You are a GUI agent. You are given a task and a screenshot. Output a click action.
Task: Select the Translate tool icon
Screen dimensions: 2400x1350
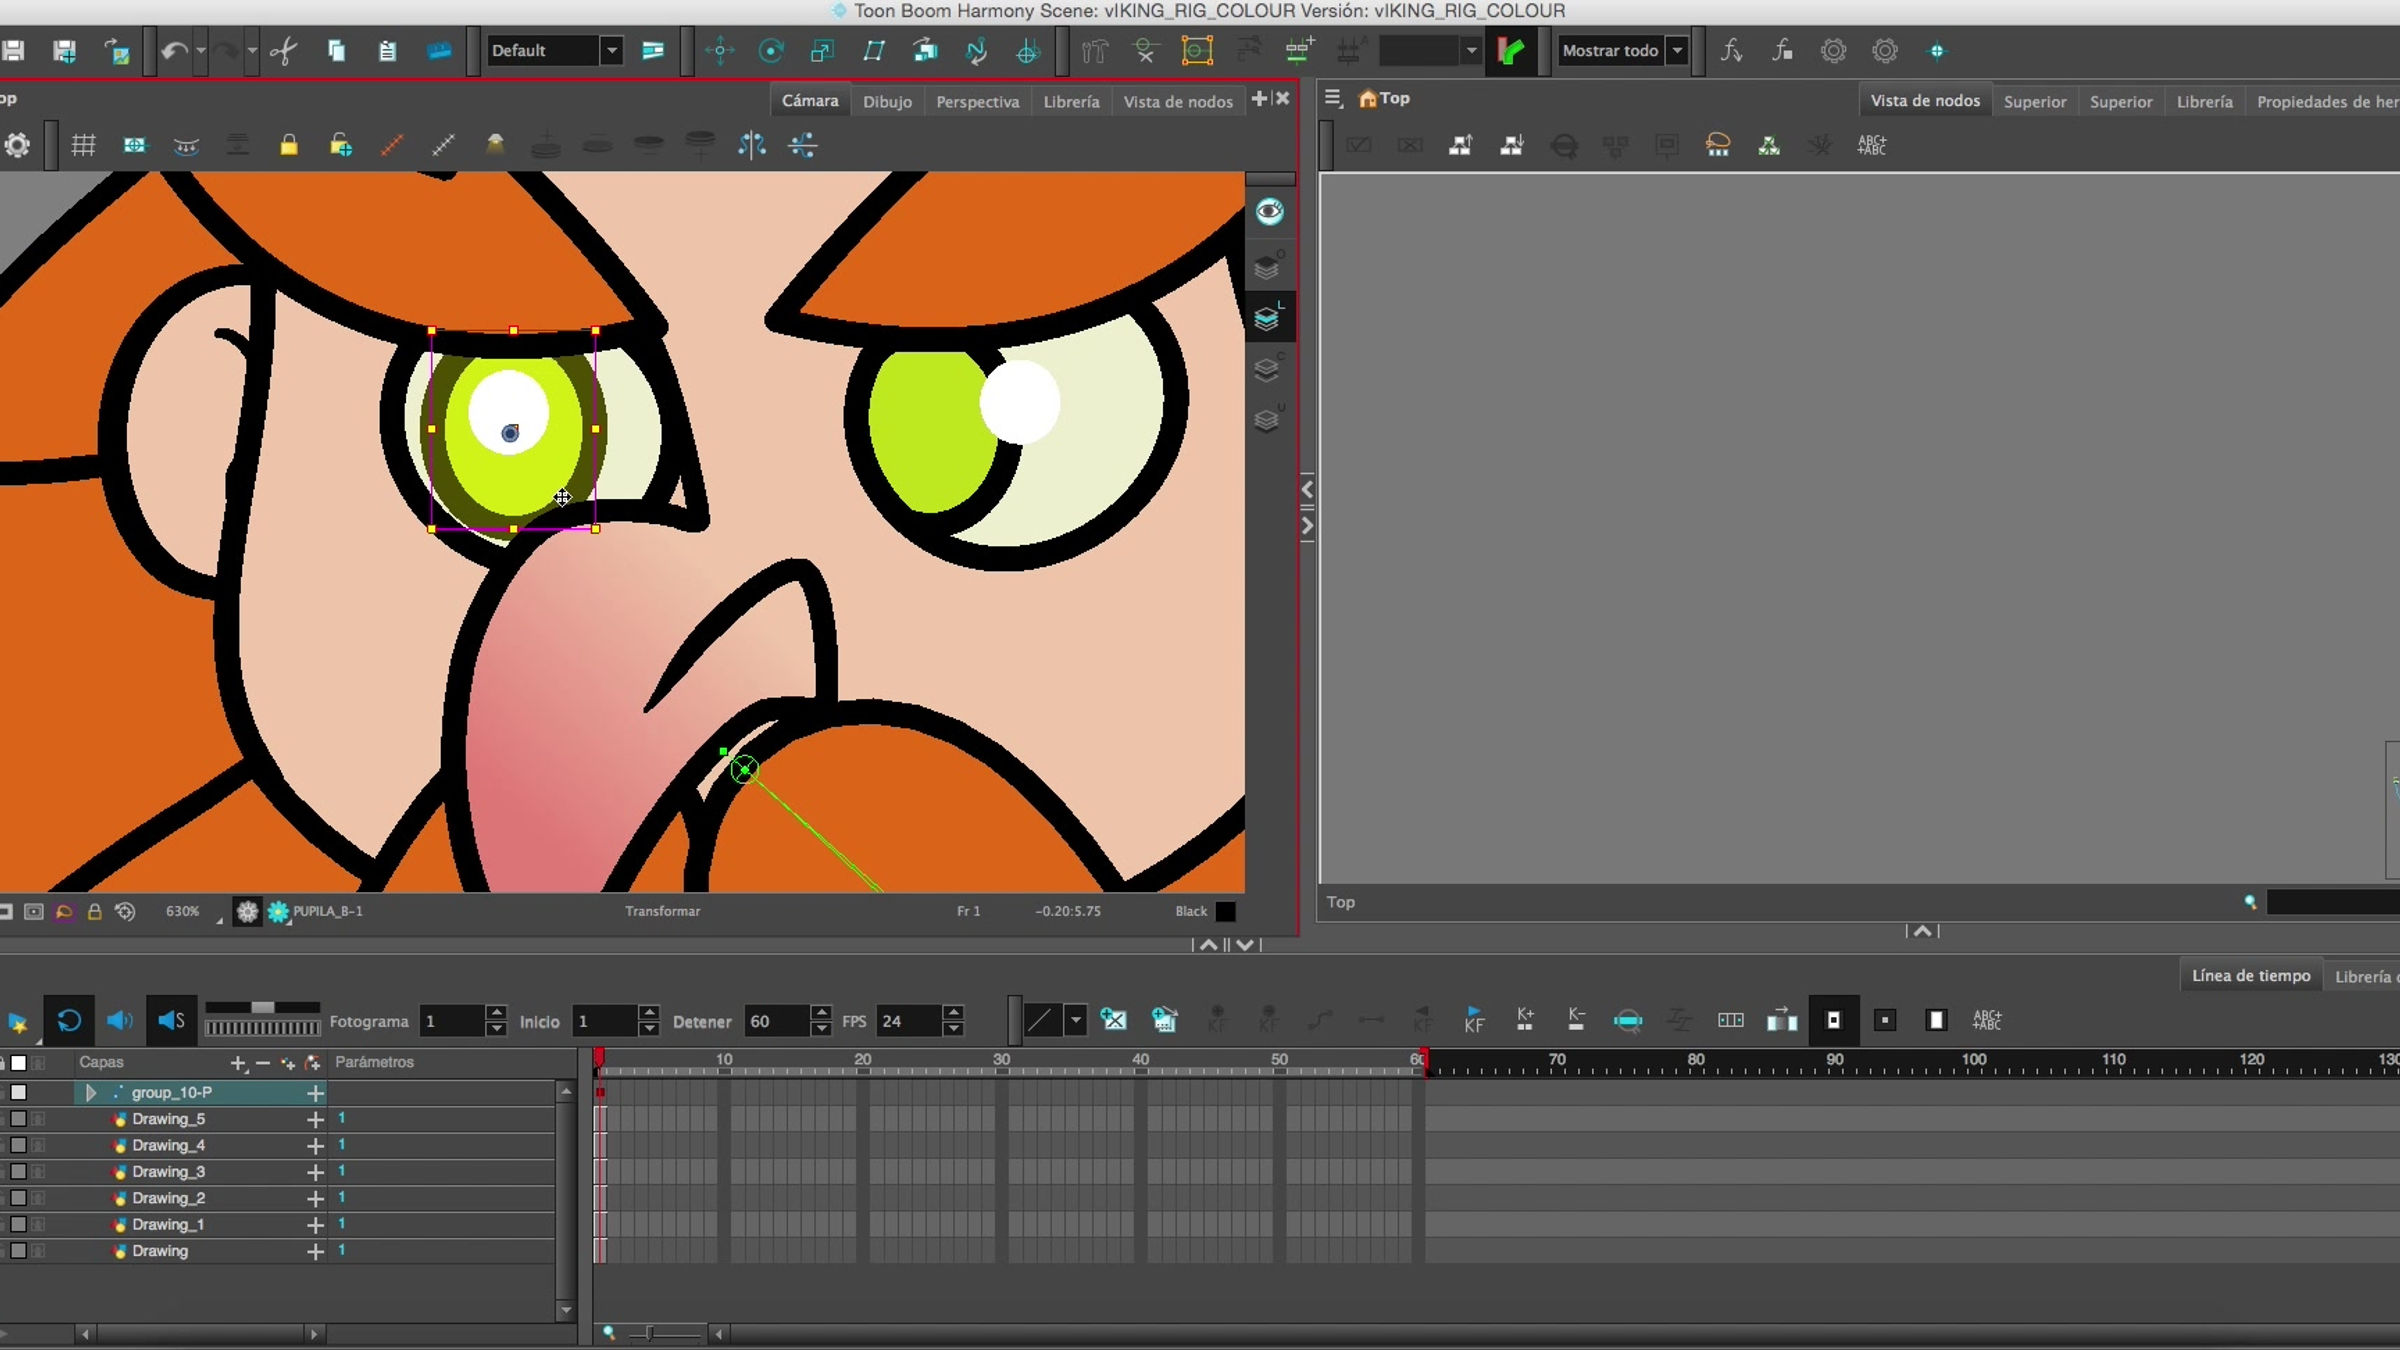[x=719, y=50]
